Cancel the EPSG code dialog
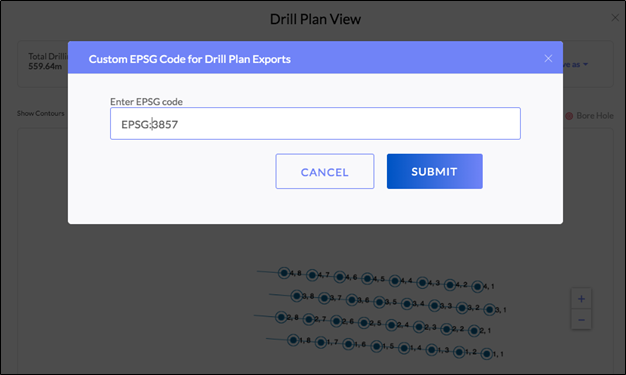The height and width of the screenshot is (375, 626). (325, 171)
